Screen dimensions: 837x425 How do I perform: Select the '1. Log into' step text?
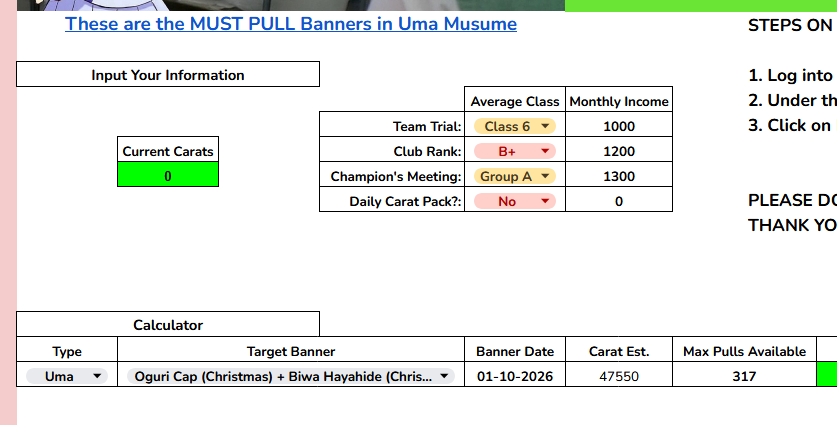[792, 75]
